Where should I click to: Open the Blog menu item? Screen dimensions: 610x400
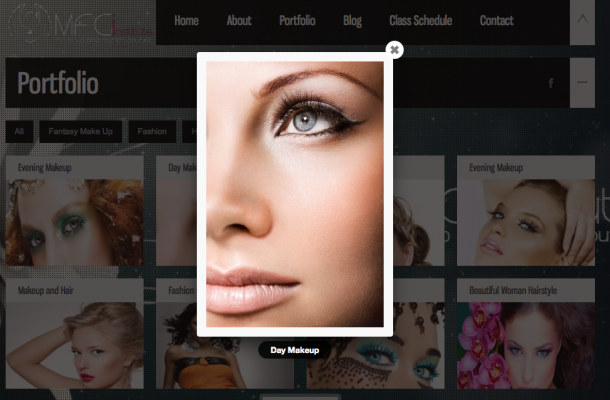[x=352, y=20]
